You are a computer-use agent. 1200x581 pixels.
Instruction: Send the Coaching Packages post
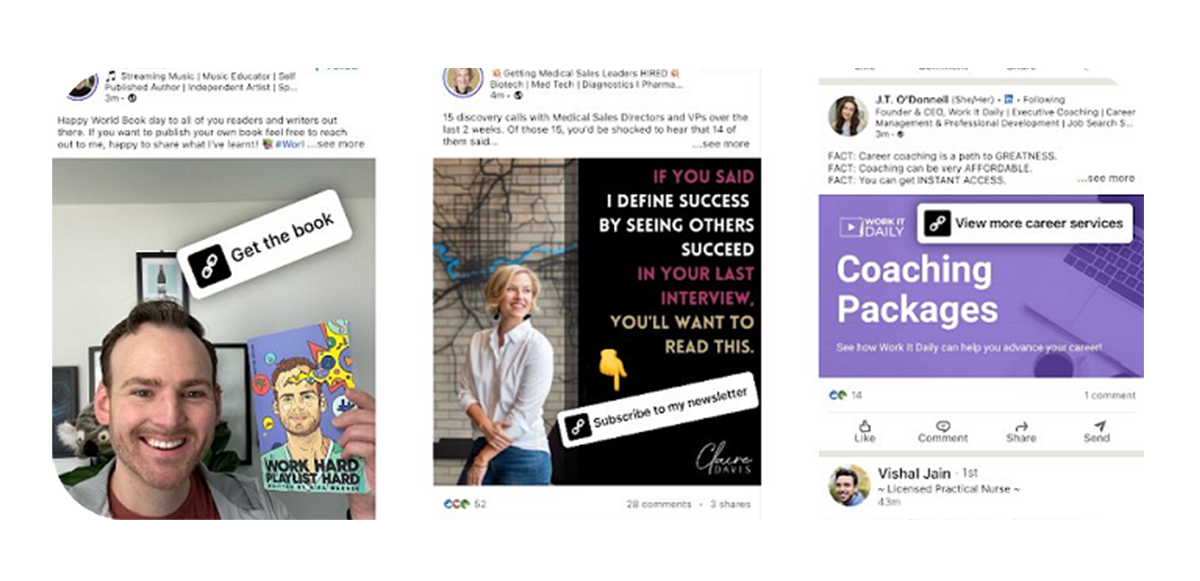coord(1096,431)
